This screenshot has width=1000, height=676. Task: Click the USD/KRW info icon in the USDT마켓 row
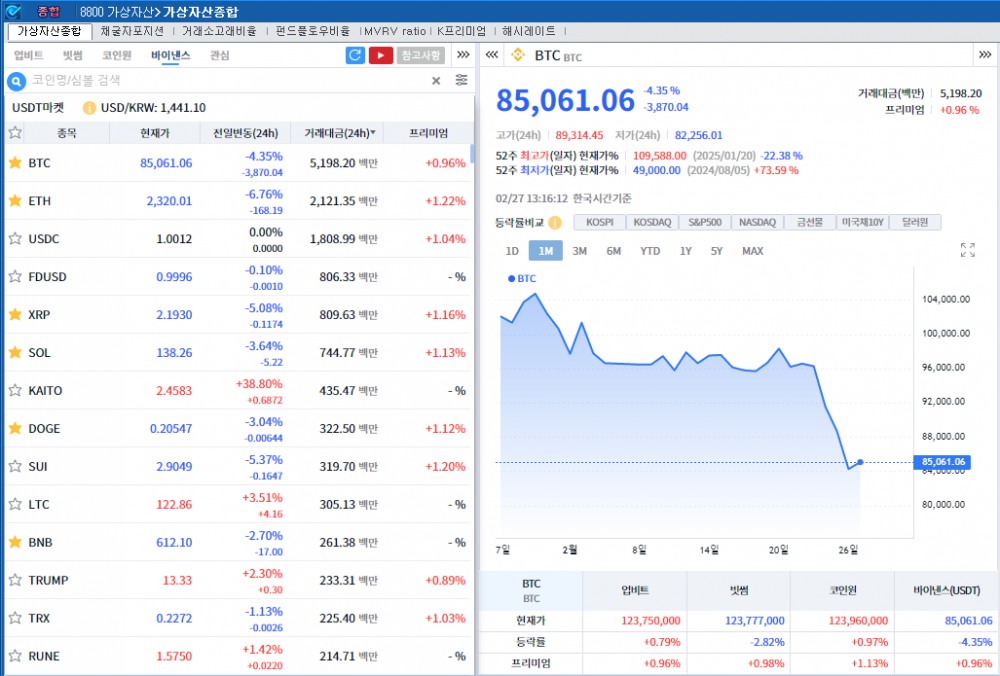click(x=88, y=106)
